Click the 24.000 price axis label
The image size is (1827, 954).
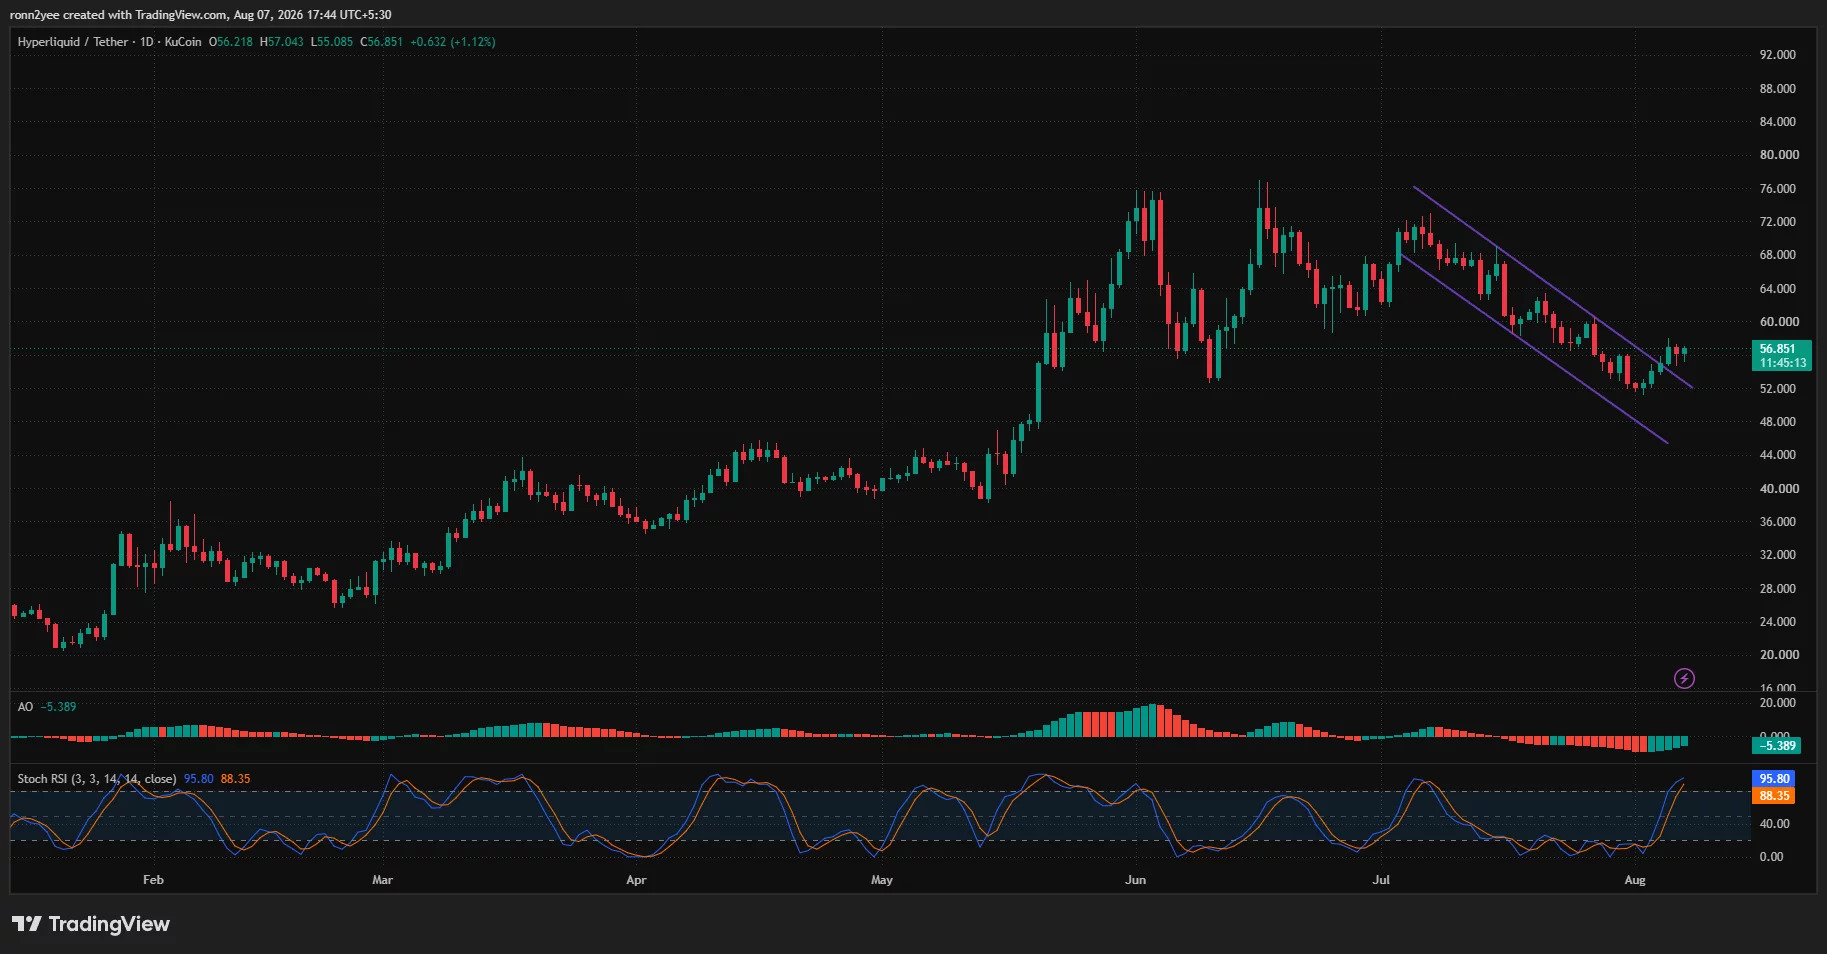(1778, 622)
